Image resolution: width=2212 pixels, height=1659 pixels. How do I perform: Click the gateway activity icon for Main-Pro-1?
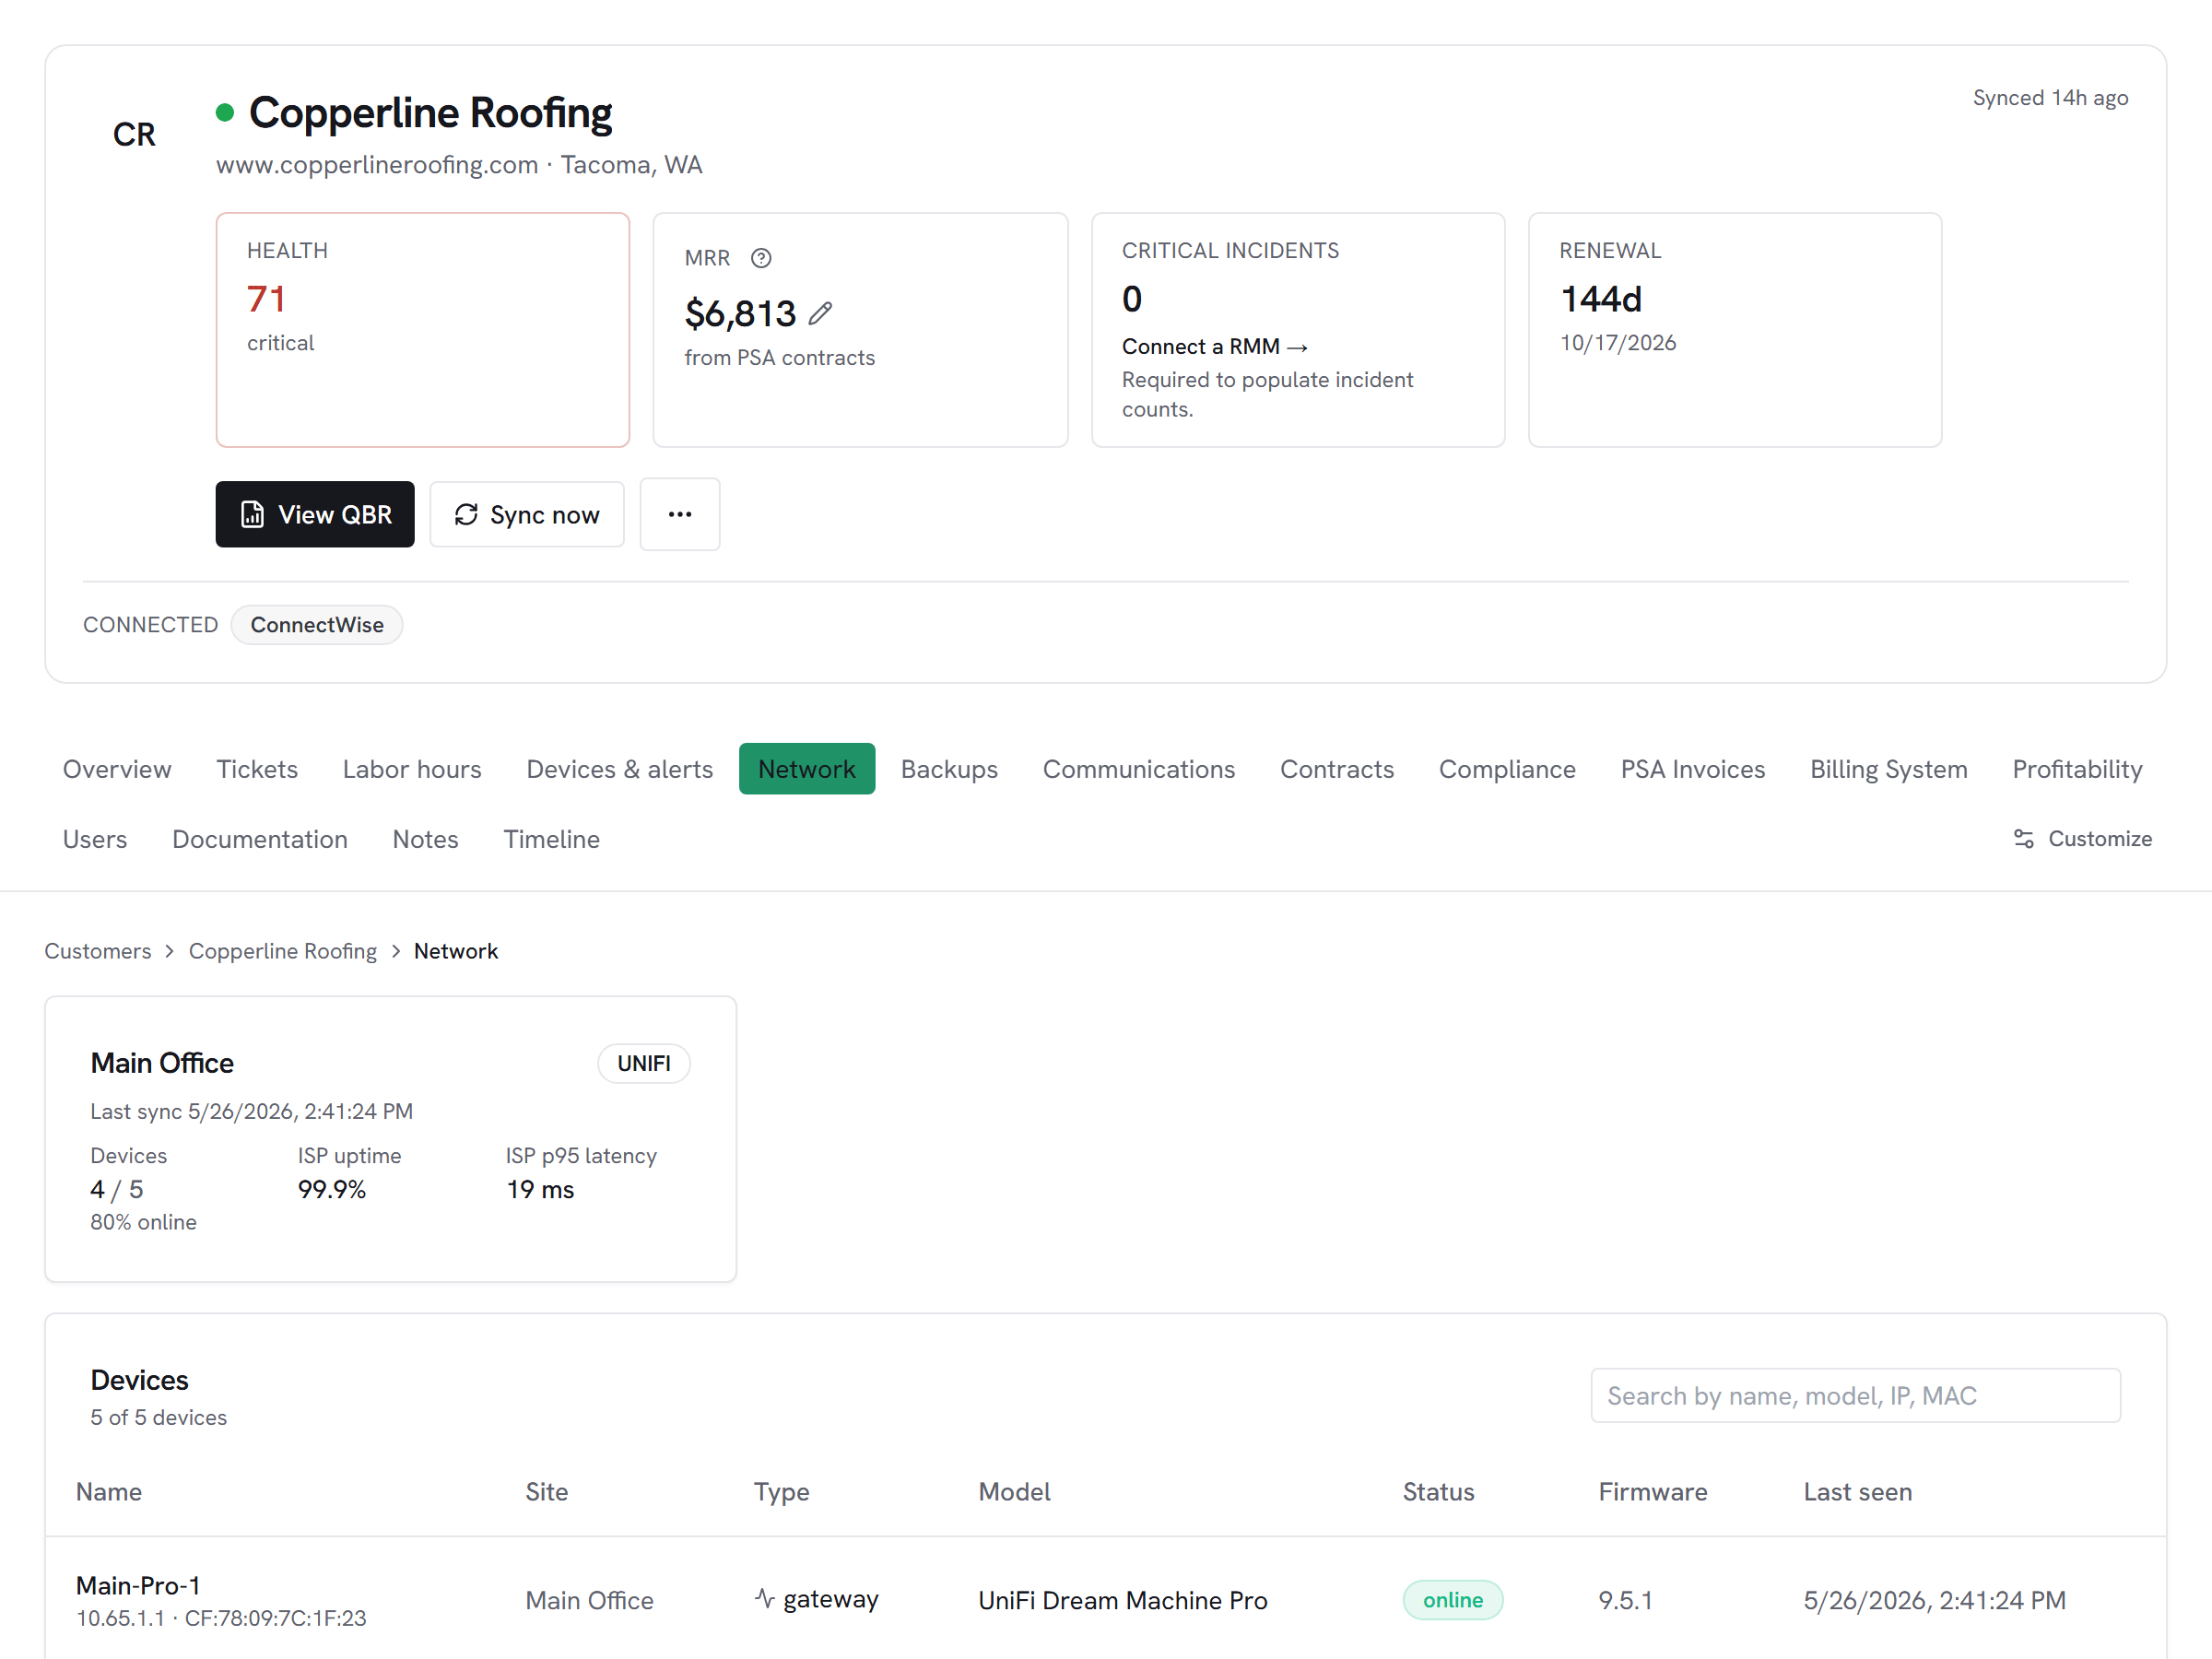(x=765, y=1598)
